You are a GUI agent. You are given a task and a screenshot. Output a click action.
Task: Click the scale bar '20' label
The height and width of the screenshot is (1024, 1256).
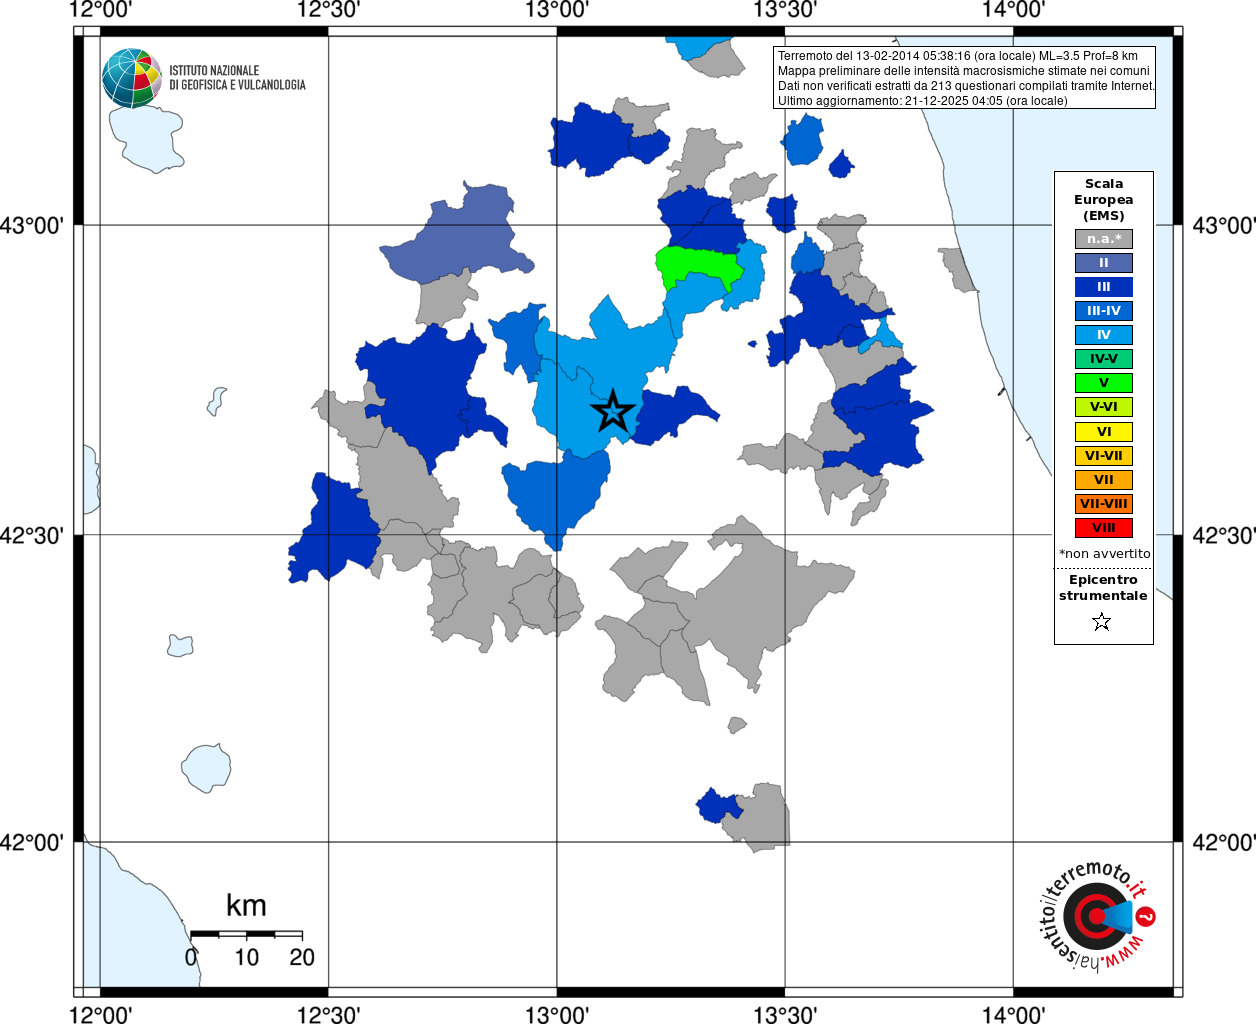(x=302, y=957)
